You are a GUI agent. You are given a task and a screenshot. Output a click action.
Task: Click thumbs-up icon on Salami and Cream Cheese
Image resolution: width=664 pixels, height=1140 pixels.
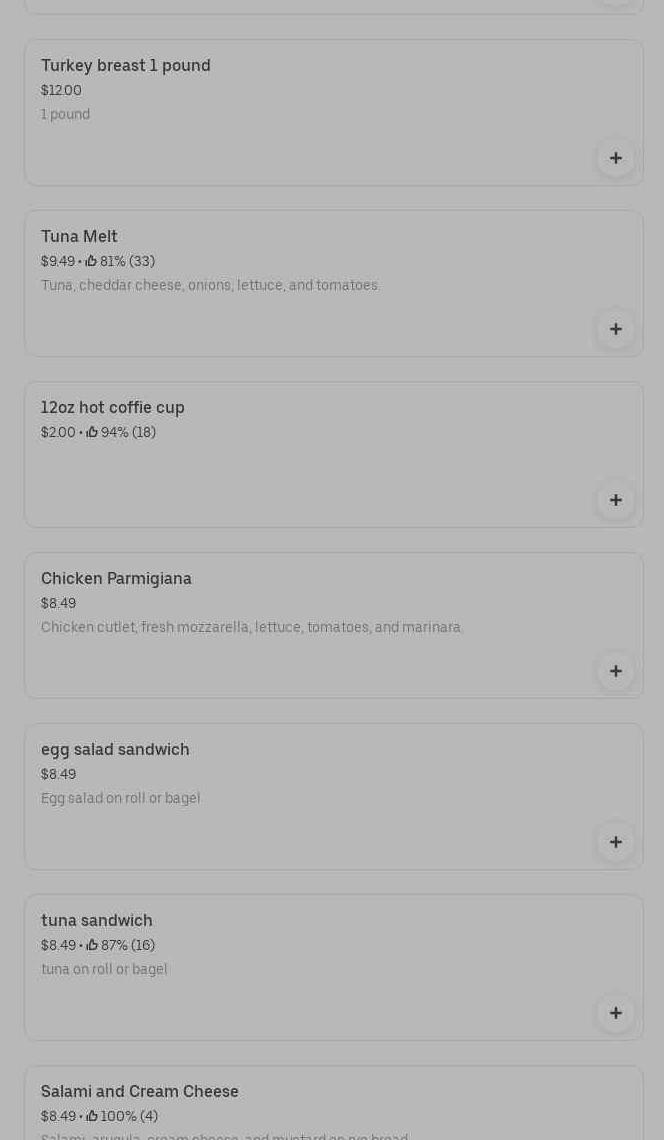point(92,1116)
